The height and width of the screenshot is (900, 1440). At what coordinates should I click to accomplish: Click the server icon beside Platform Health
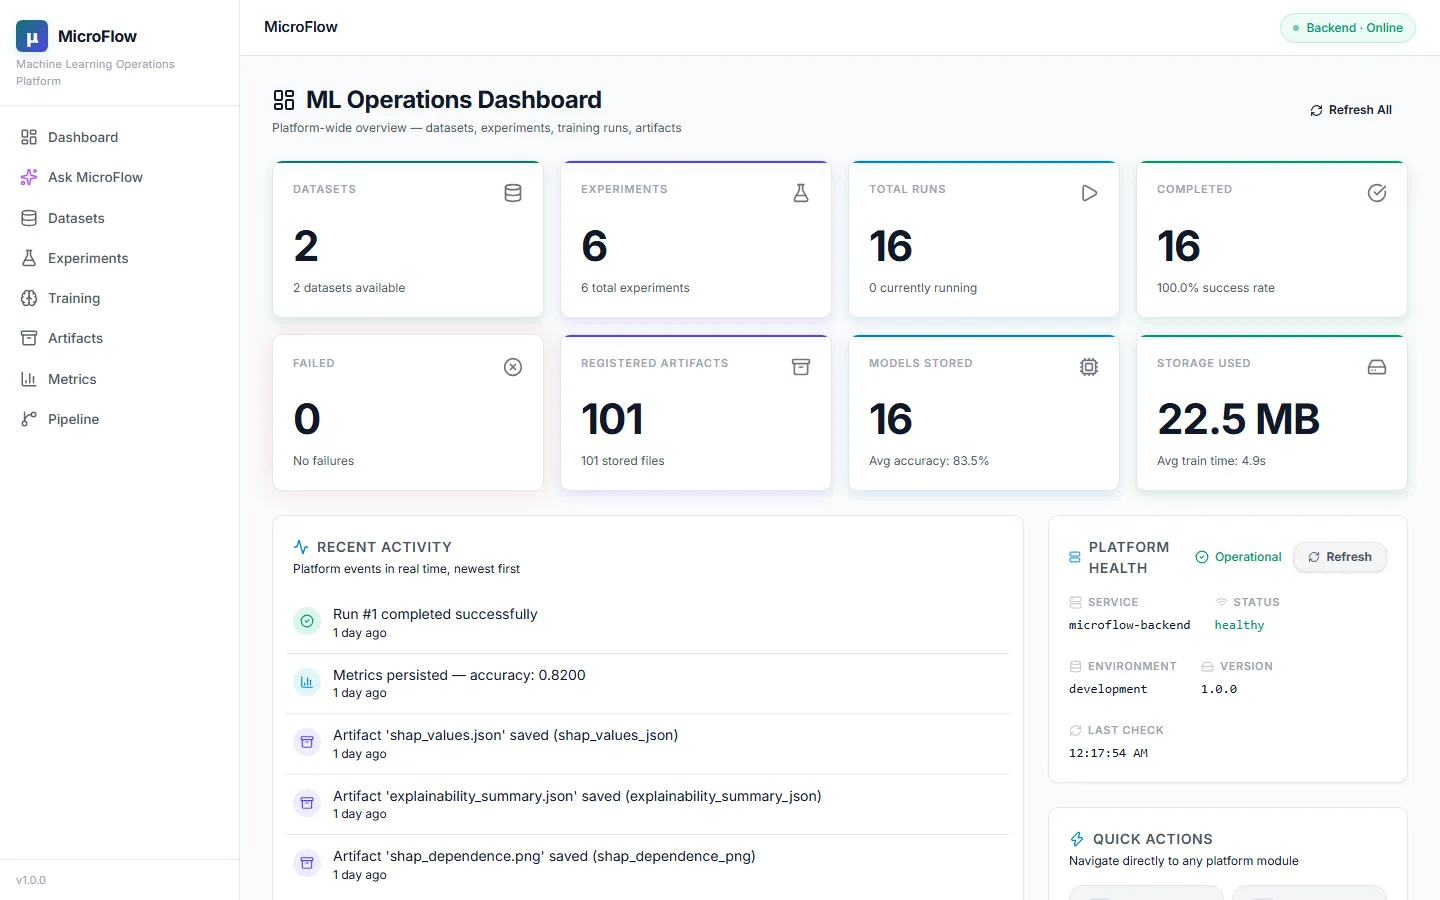coord(1075,557)
